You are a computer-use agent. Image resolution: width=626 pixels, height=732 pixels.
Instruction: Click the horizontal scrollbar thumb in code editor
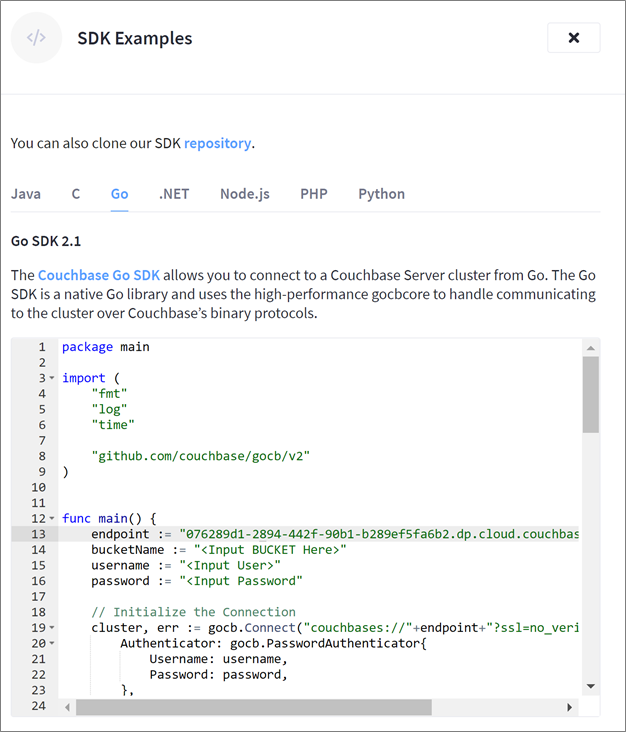(x=254, y=707)
